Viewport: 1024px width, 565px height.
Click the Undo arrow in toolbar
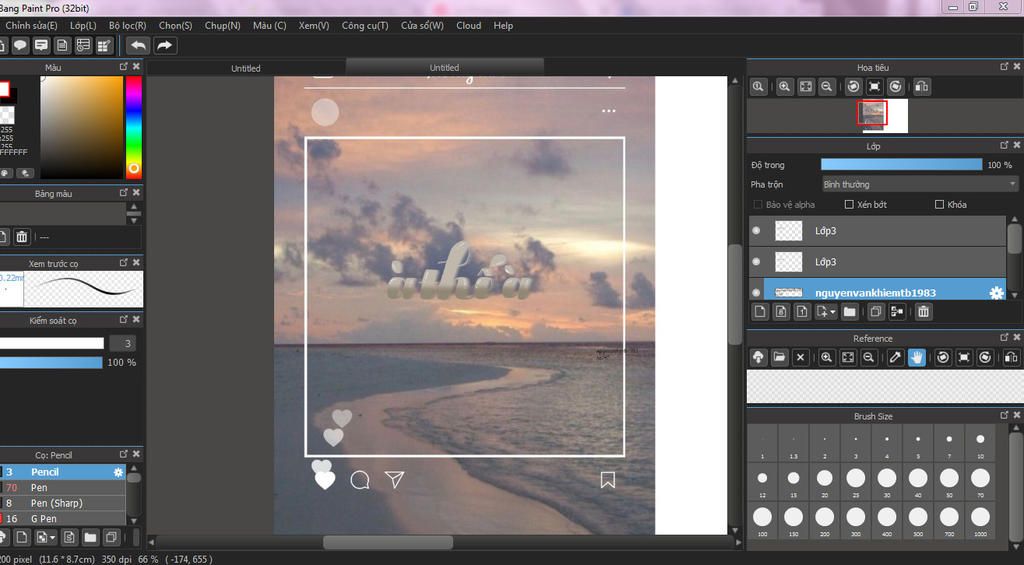coord(138,45)
